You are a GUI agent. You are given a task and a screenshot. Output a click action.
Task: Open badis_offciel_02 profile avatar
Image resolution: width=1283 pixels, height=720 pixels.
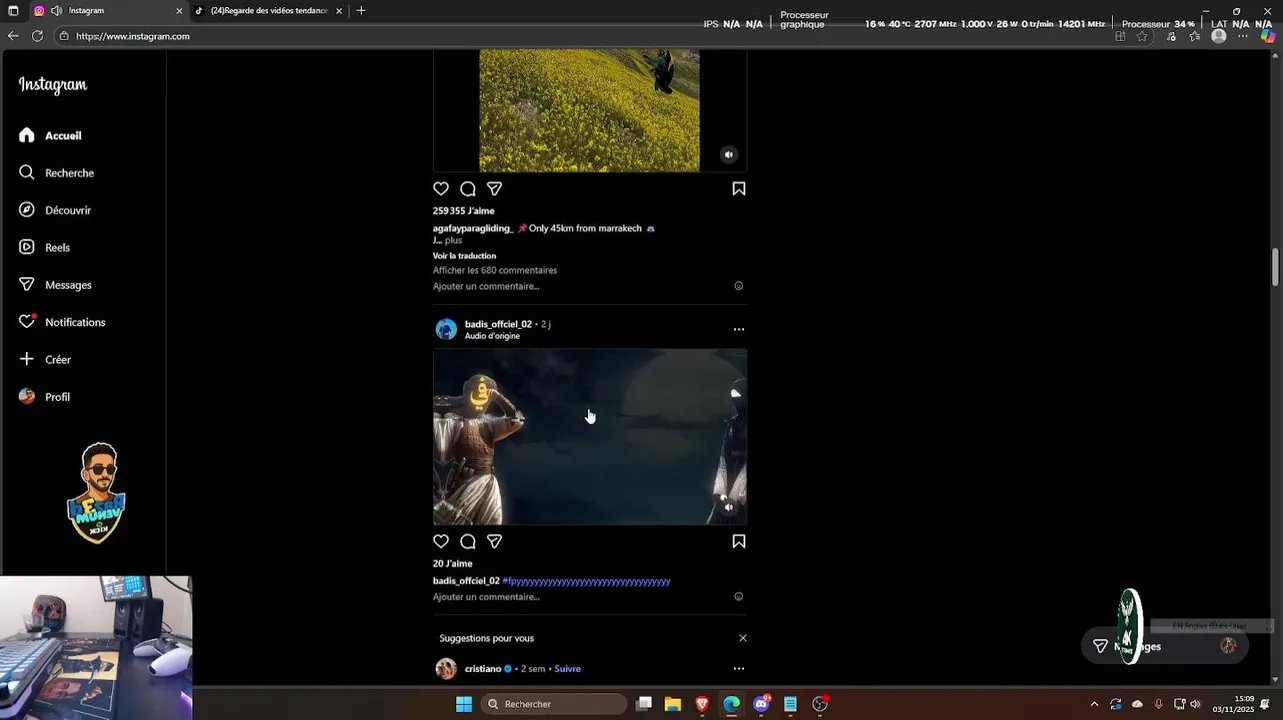446,329
